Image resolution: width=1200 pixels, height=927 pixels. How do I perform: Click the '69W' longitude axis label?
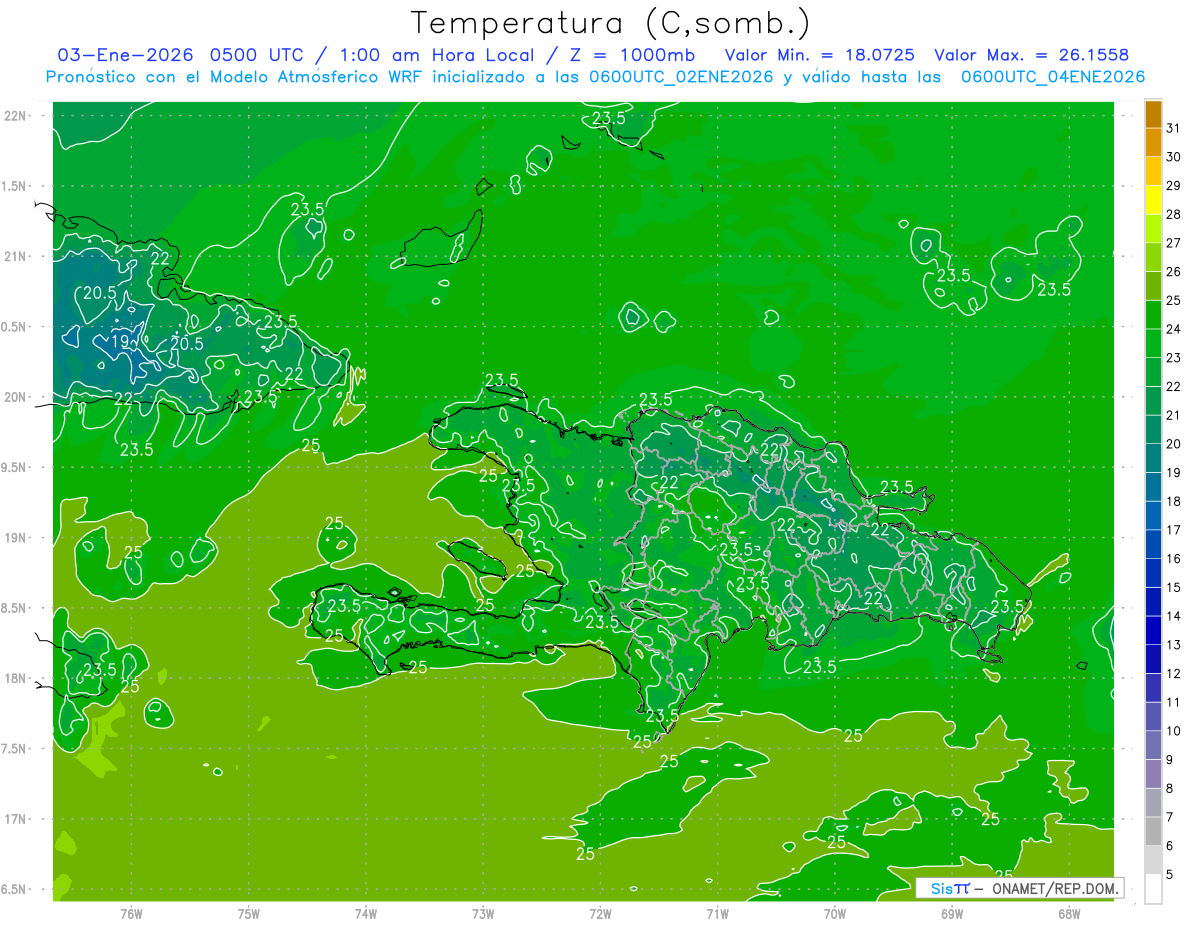point(952,914)
